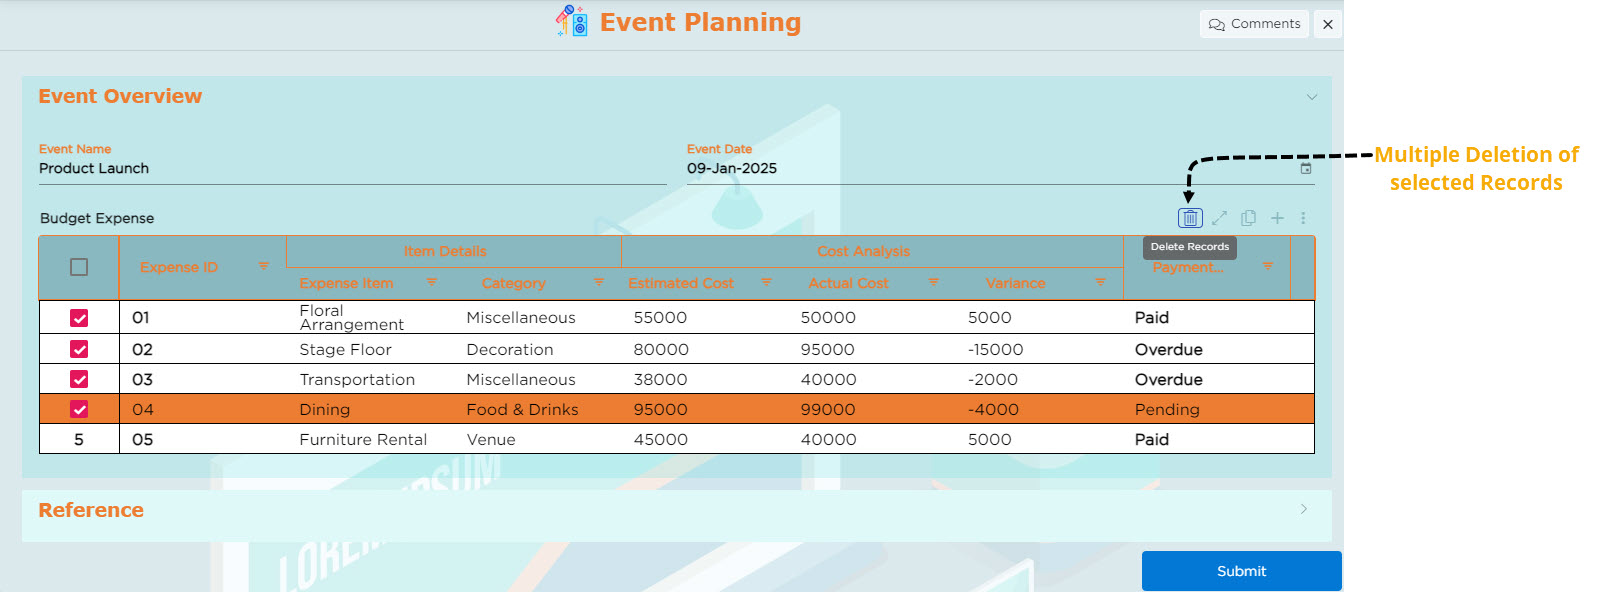Click the Submit button
Screen dimensions: 1599x592
coord(1241,571)
